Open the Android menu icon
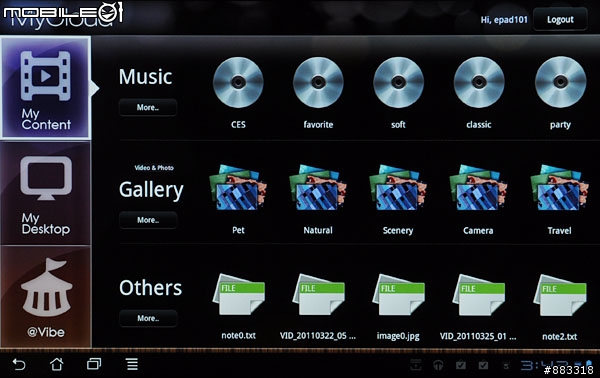Image resolution: width=600 pixels, height=378 pixels. tap(132, 364)
